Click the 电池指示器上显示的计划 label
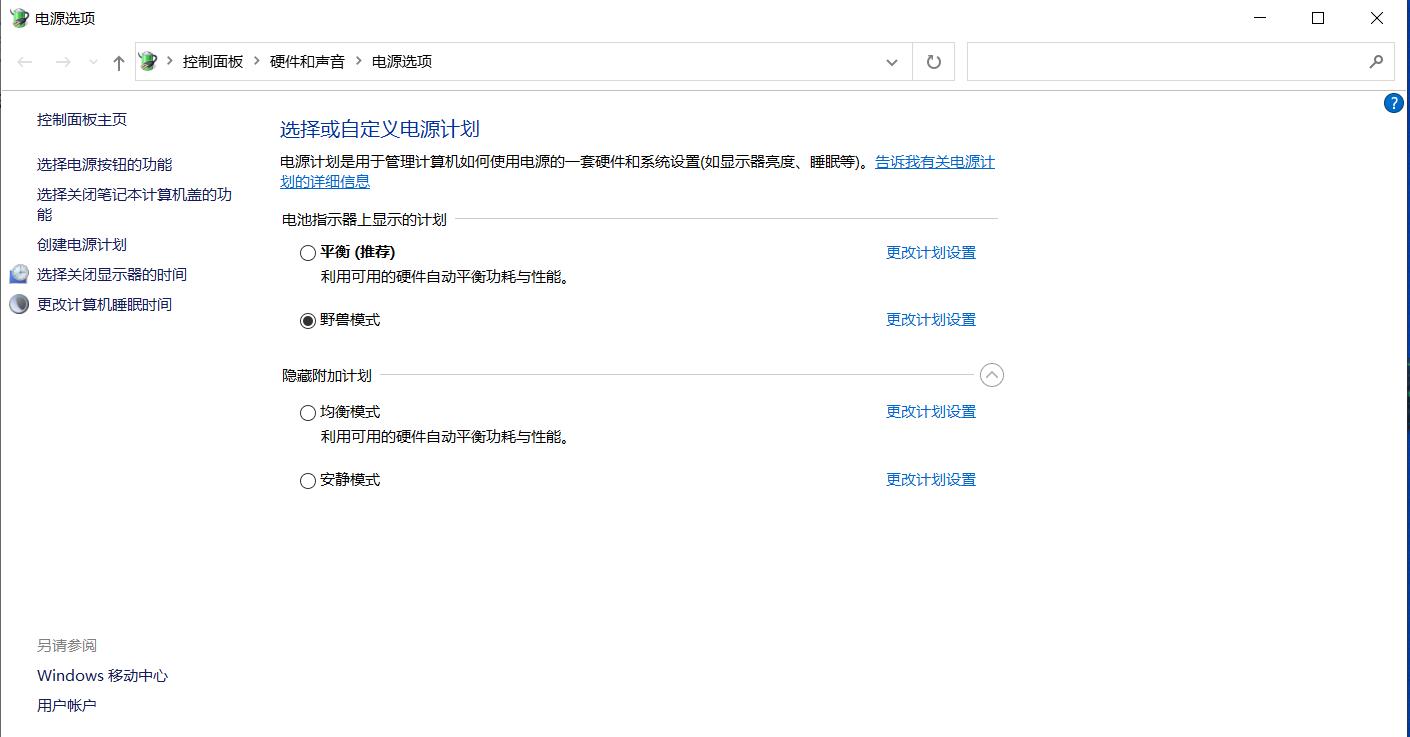Image resolution: width=1410 pixels, height=737 pixels. tap(364, 219)
